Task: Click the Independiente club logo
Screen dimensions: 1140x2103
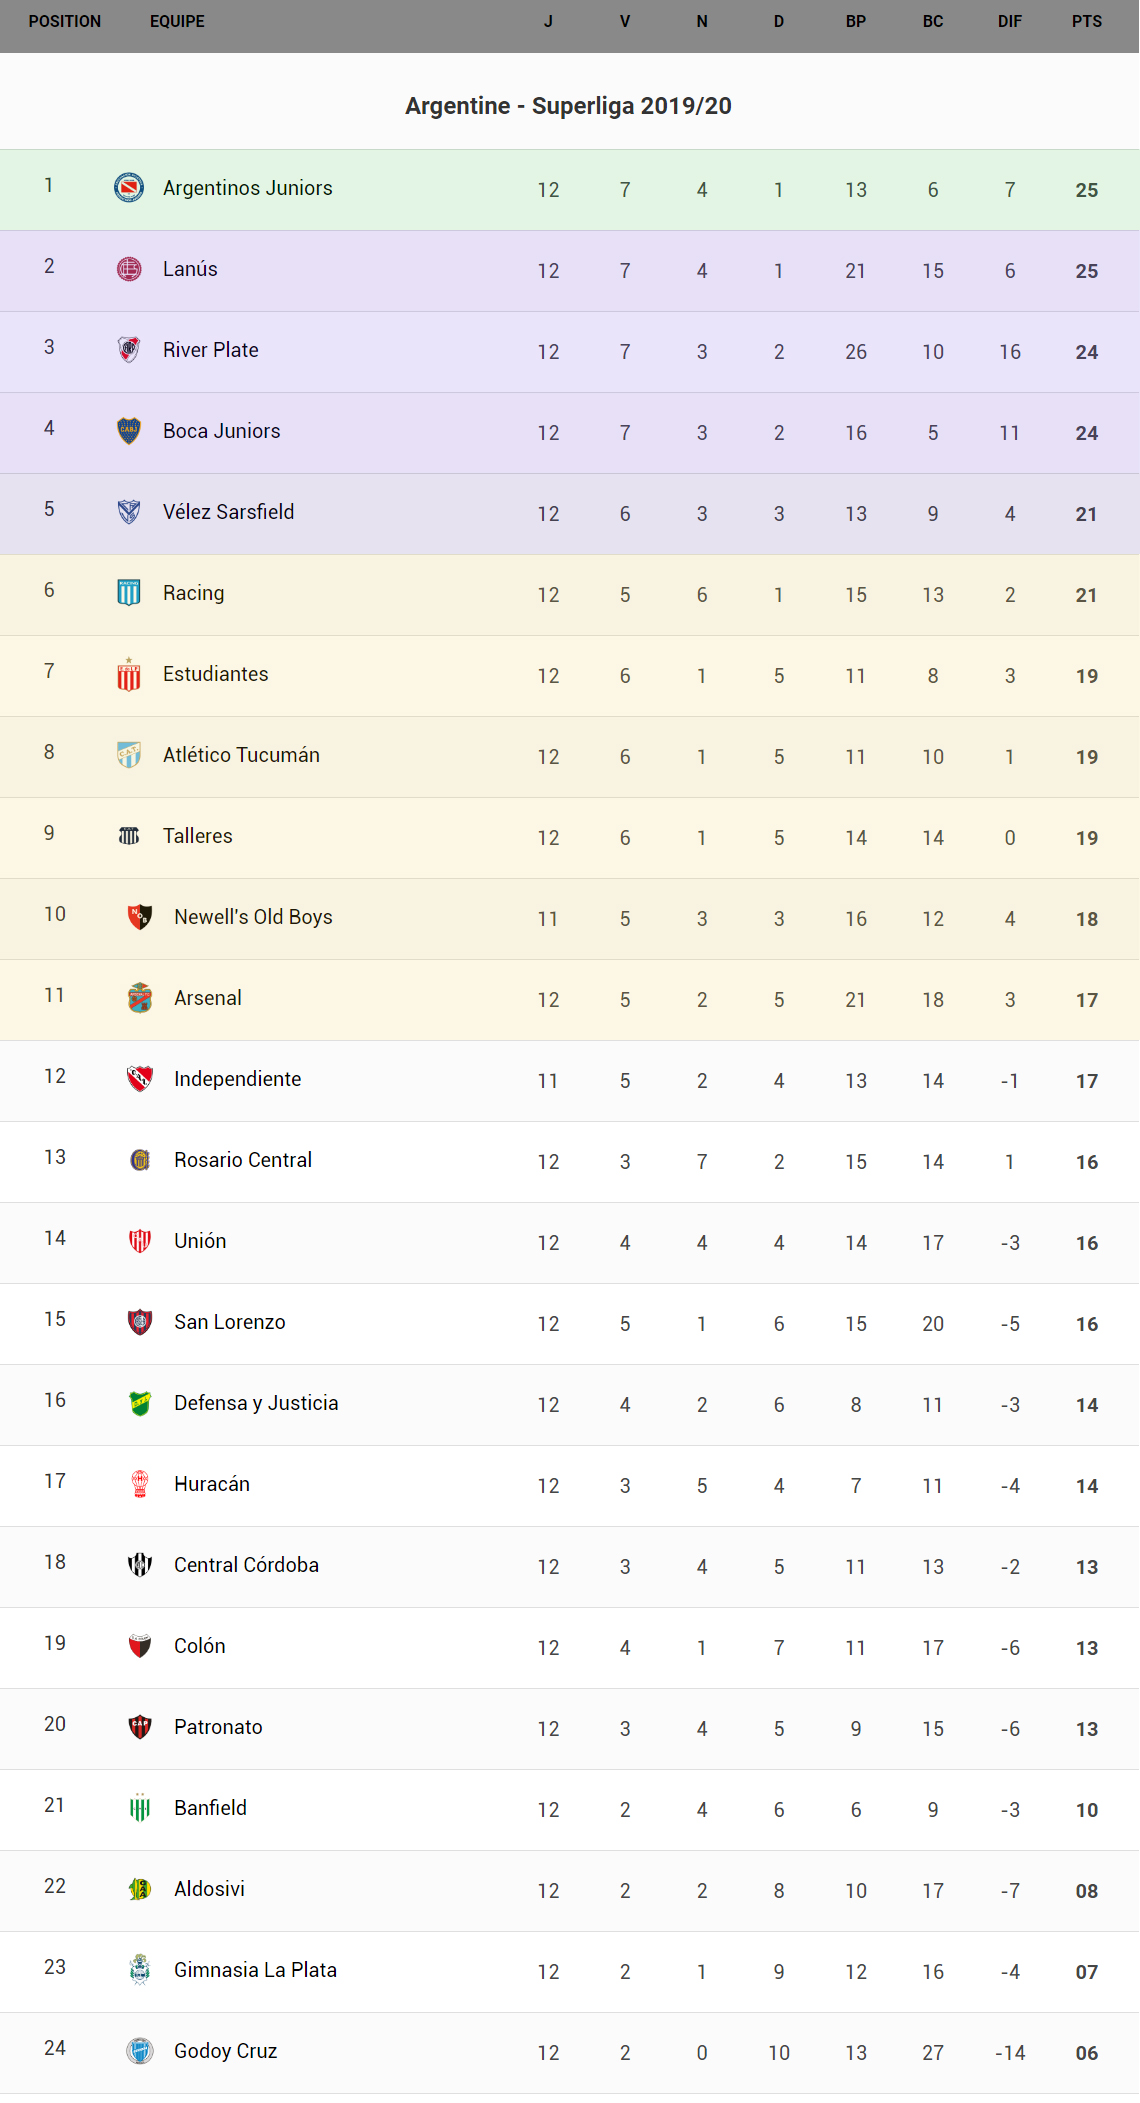Action: [140, 1078]
